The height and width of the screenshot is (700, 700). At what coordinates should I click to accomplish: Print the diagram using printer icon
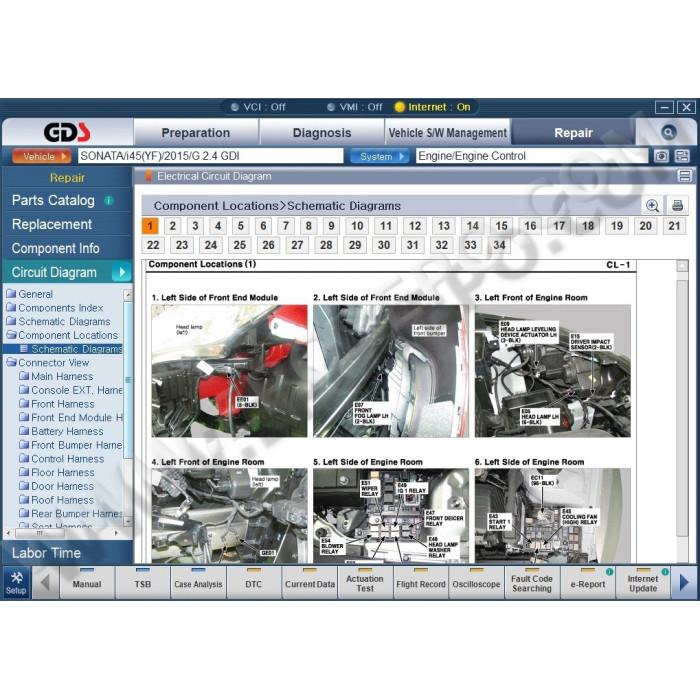coord(677,205)
